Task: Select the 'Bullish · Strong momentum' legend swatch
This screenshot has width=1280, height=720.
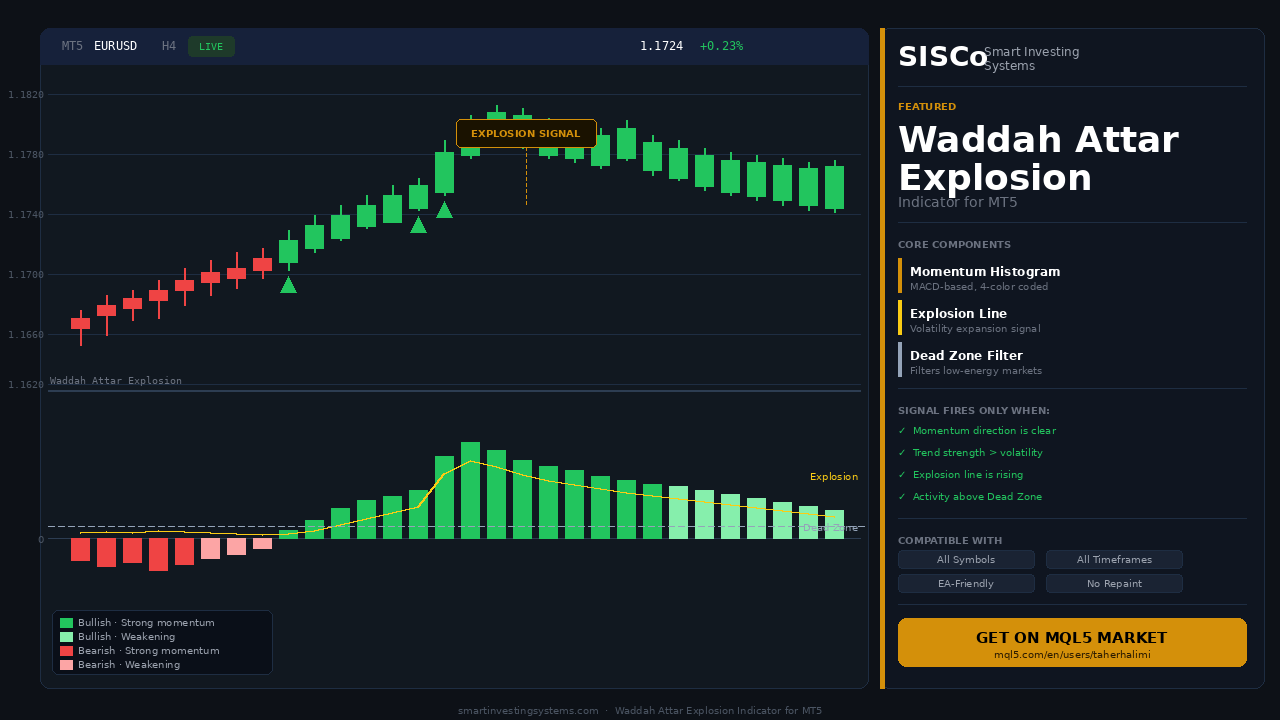Action: pyautogui.click(x=66, y=623)
